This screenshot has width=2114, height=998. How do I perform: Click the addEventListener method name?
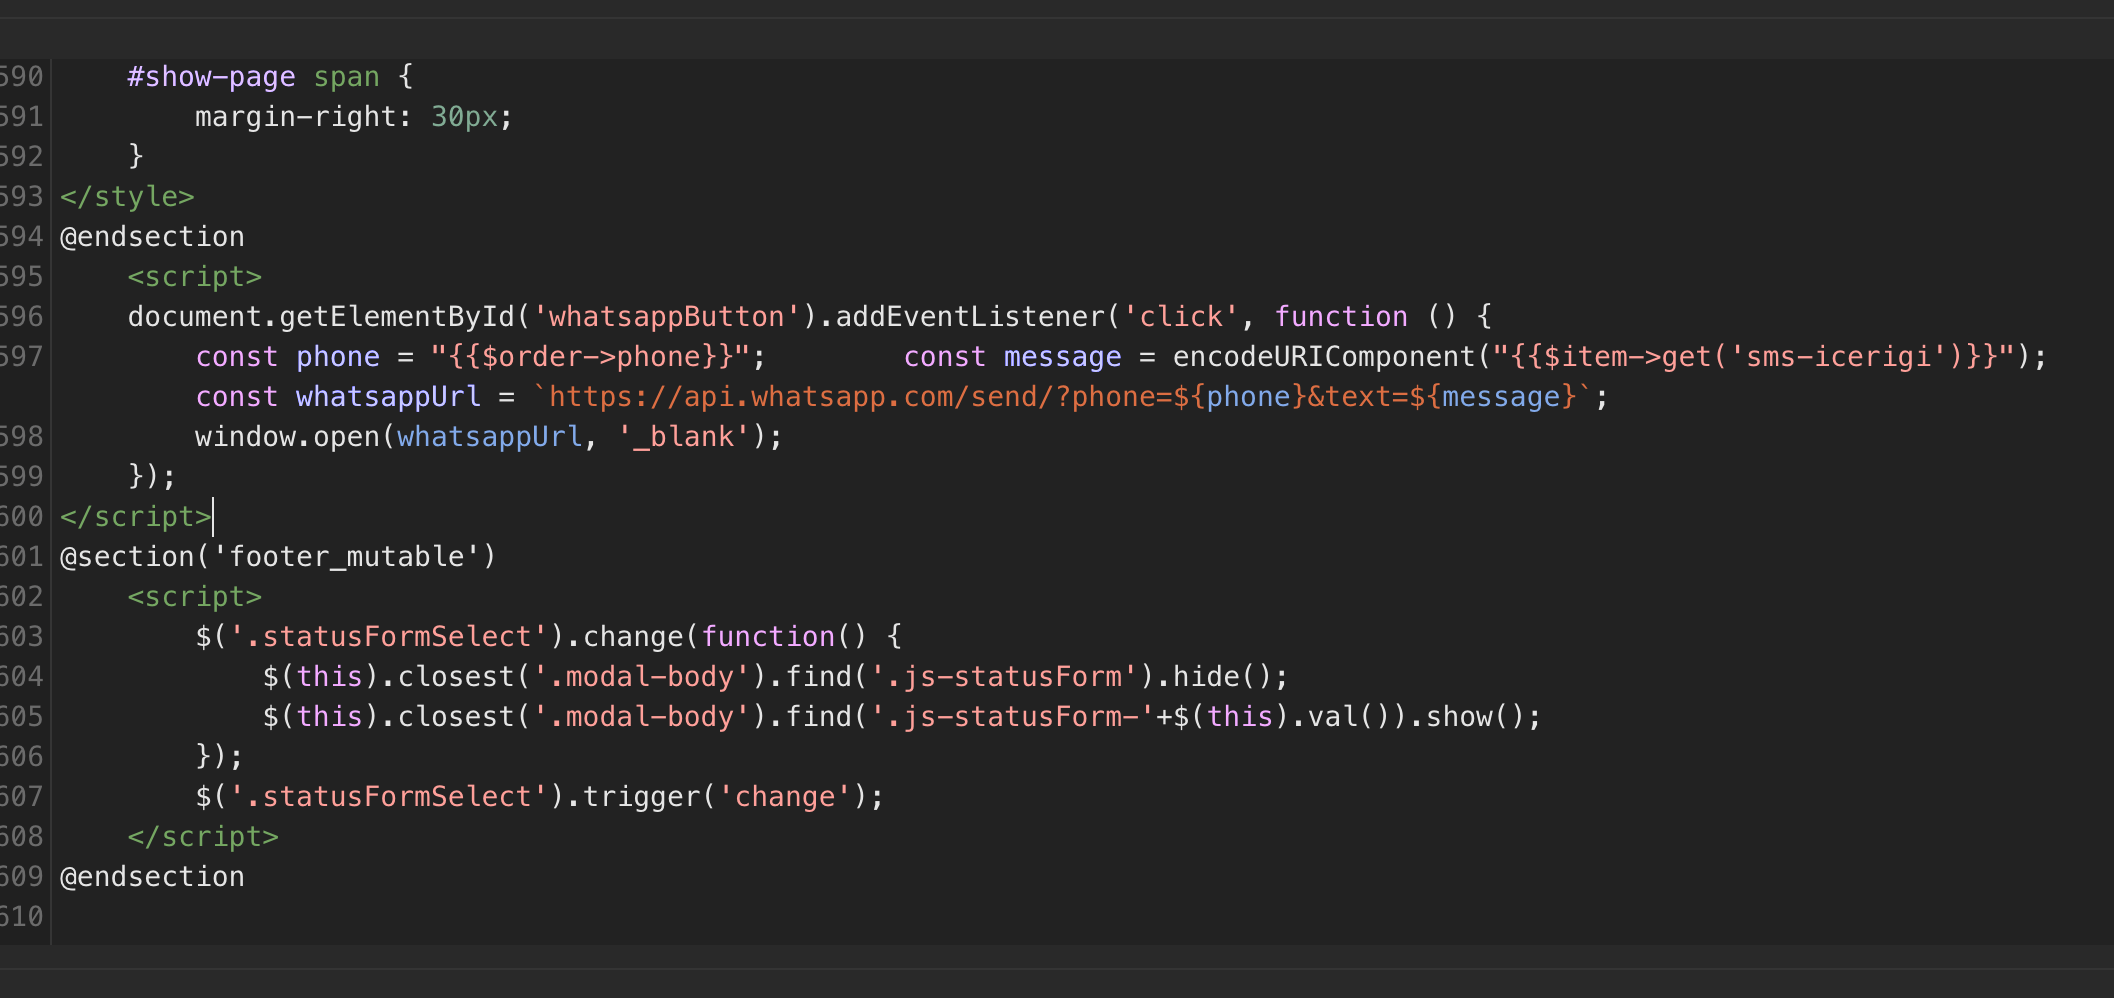coord(970,317)
